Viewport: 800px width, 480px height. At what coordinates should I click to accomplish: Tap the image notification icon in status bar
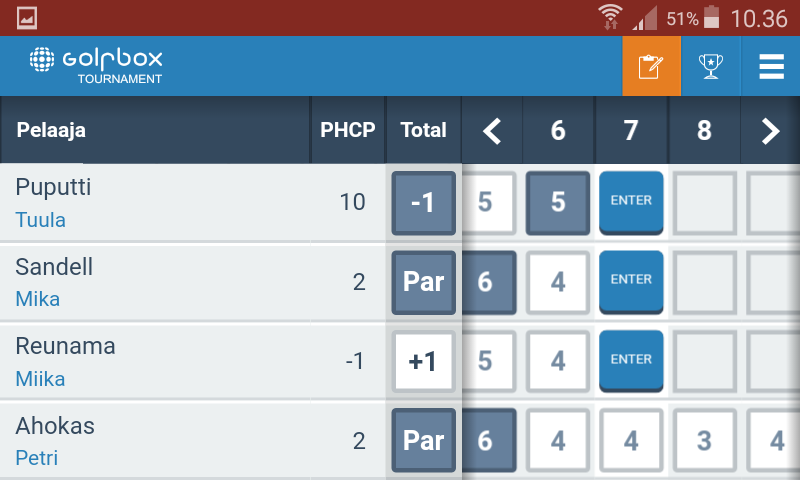tap(27, 18)
